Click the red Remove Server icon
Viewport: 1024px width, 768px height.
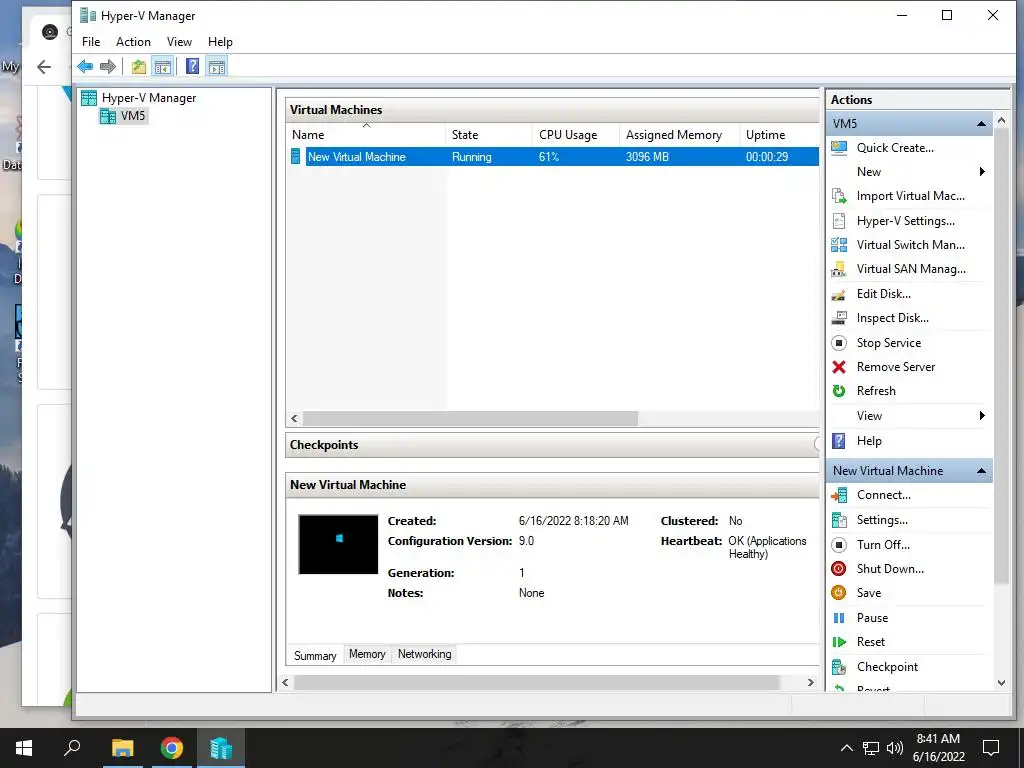tap(839, 367)
